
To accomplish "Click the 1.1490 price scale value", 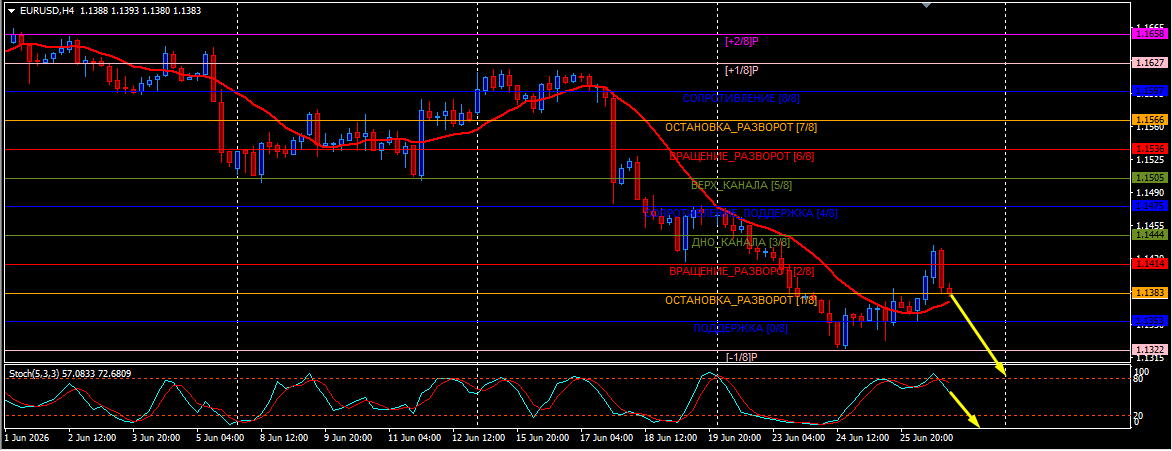I will pyautogui.click(x=1150, y=193).
